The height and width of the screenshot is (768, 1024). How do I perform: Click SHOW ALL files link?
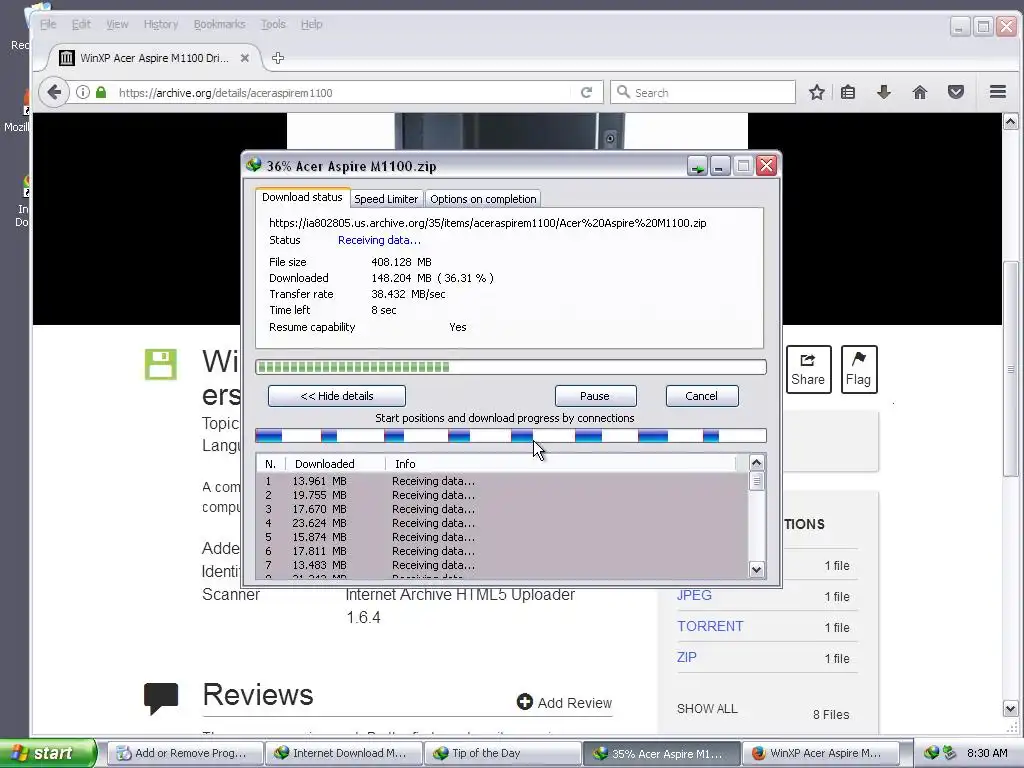(x=707, y=709)
